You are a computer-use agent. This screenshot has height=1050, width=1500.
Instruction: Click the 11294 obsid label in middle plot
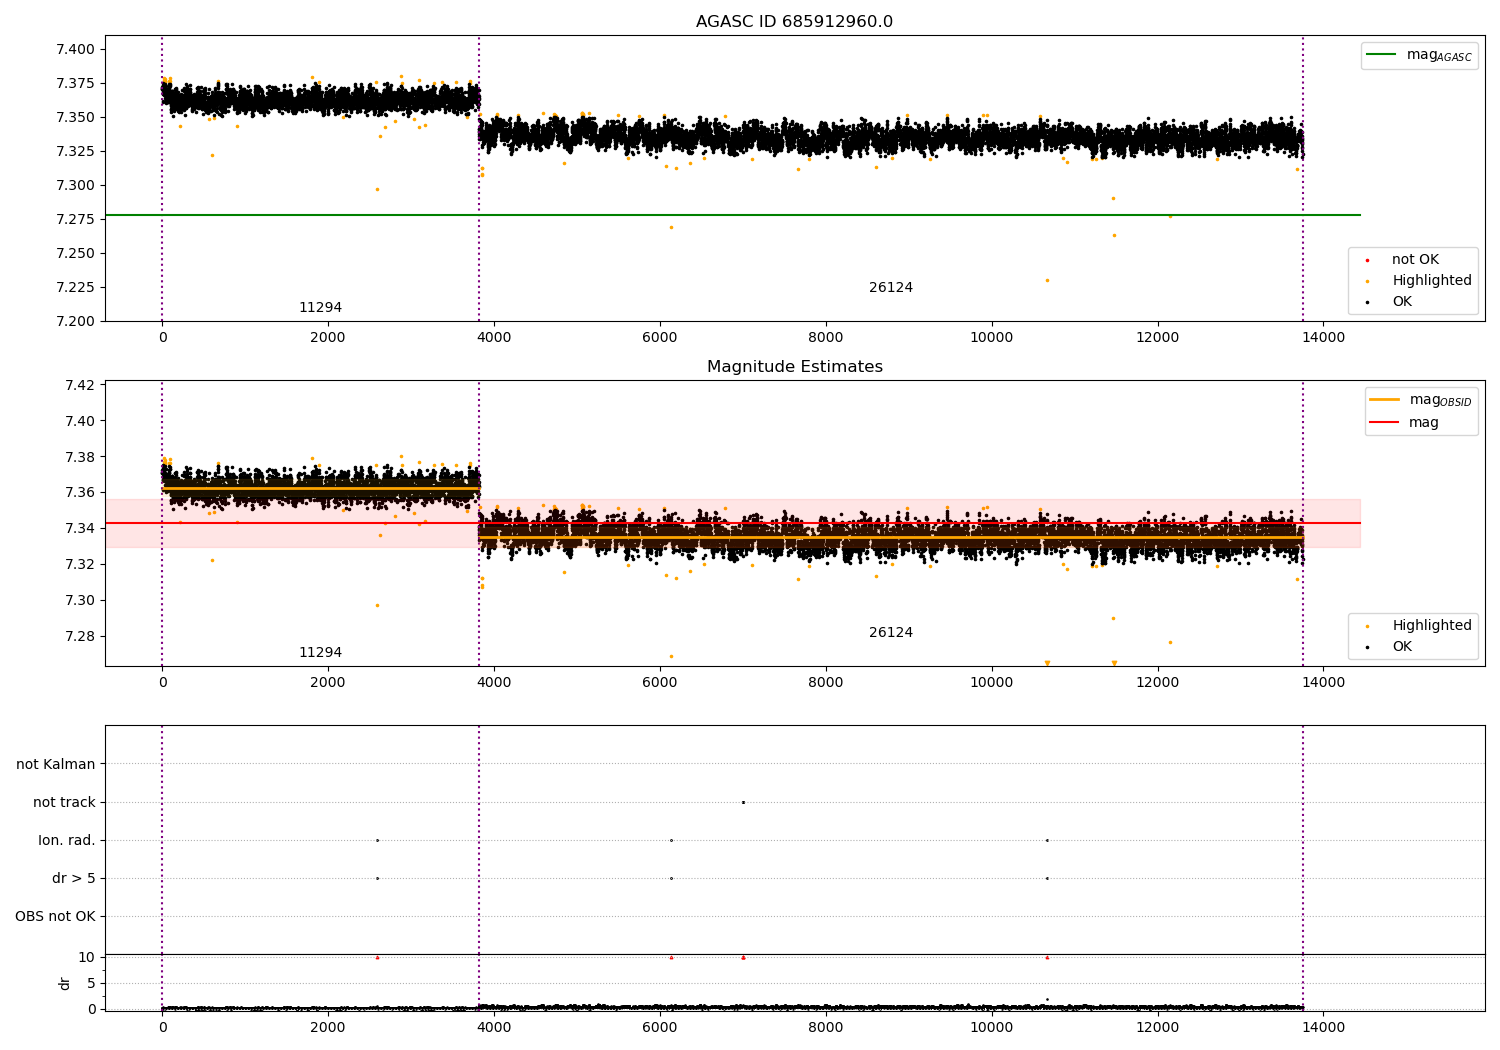[320, 653]
